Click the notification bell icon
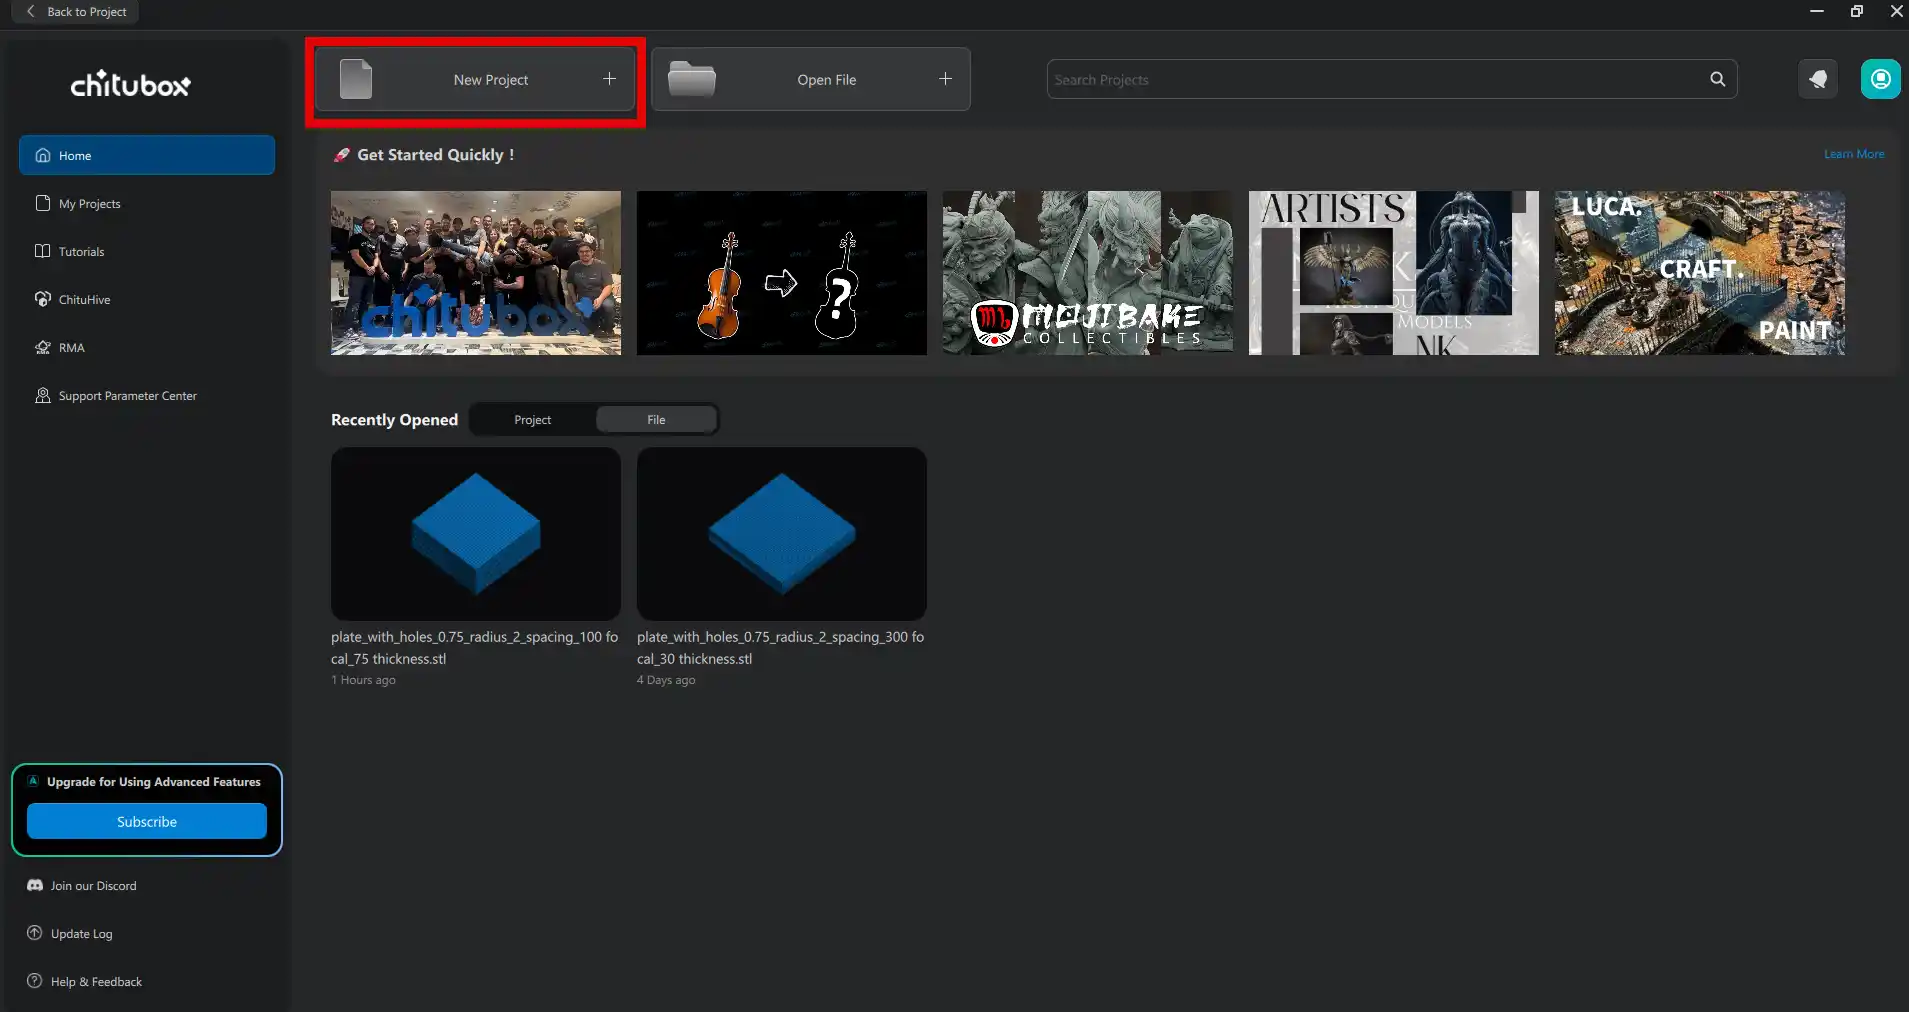Image resolution: width=1909 pixels, height=1012 pixels. [1817, 79]
